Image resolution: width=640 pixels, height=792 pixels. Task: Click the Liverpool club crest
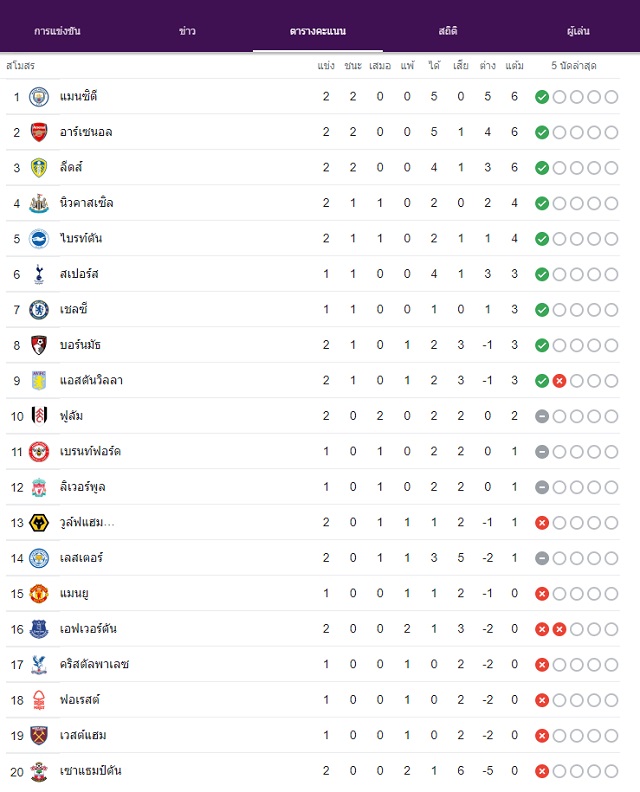click(x=39, y=487)
